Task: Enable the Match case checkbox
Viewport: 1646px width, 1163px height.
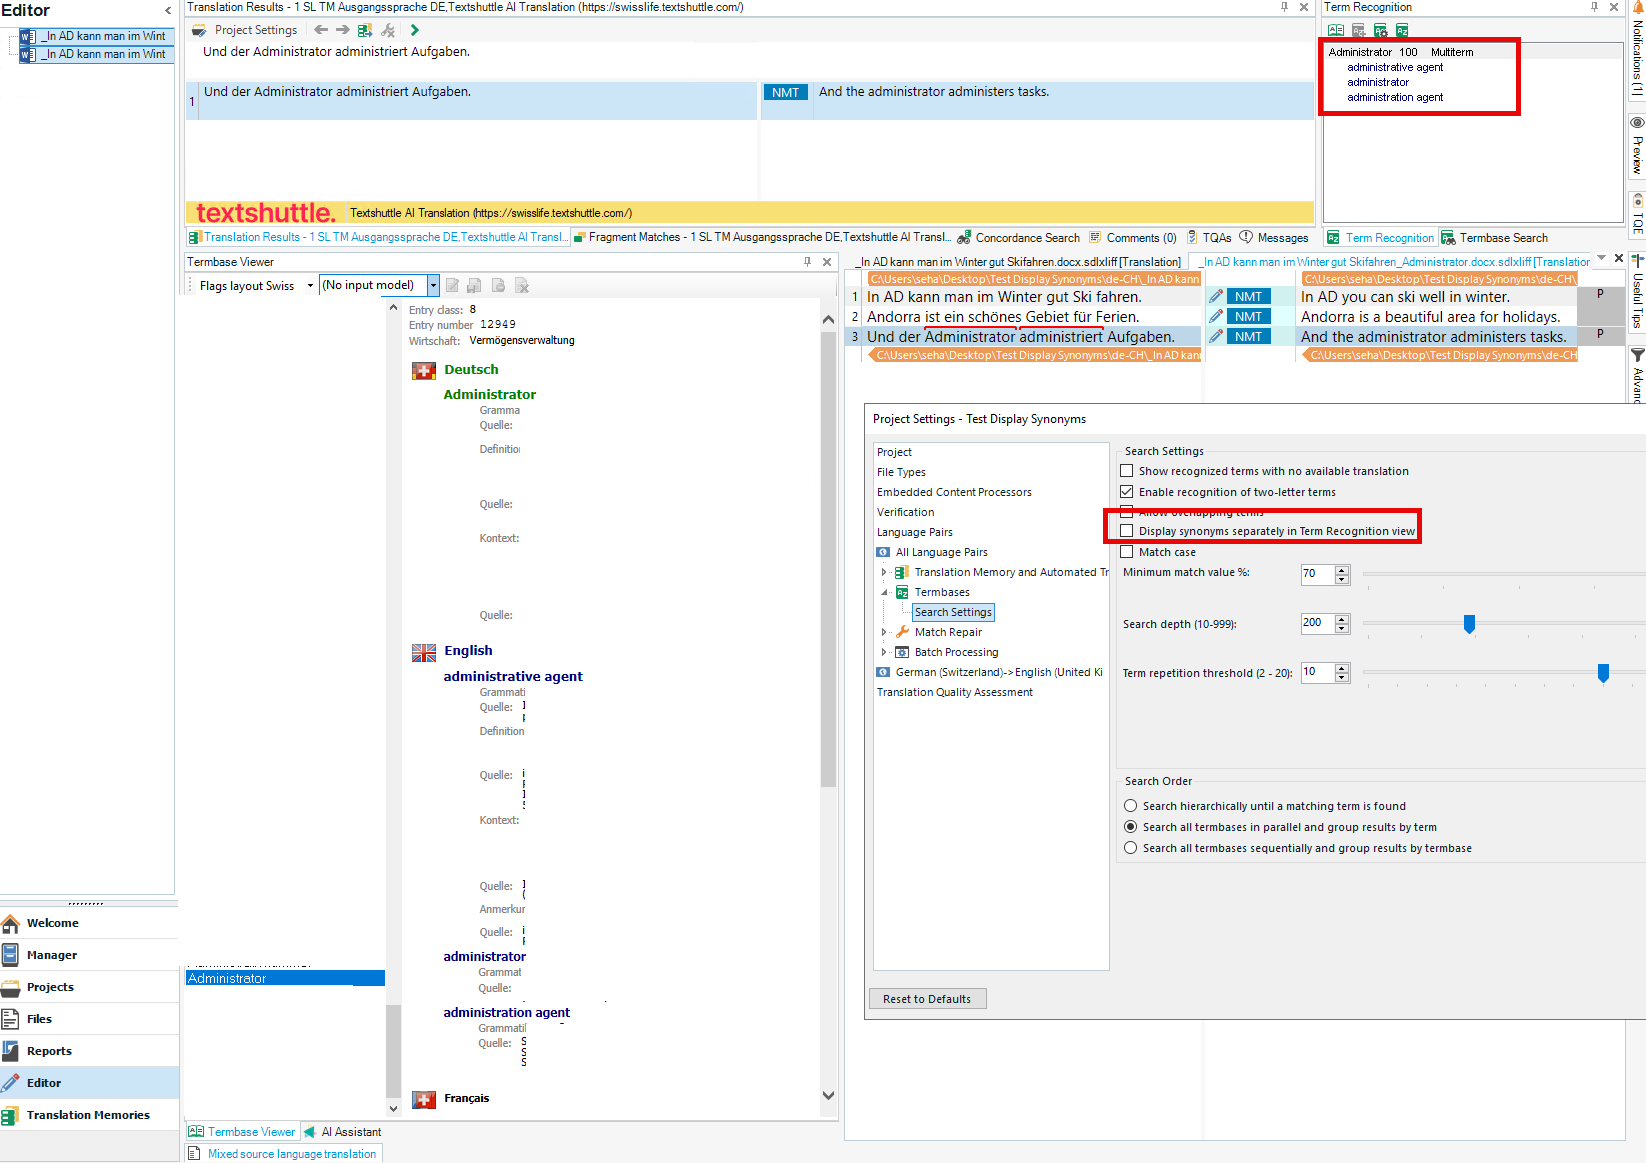Action: point(1127,552)
